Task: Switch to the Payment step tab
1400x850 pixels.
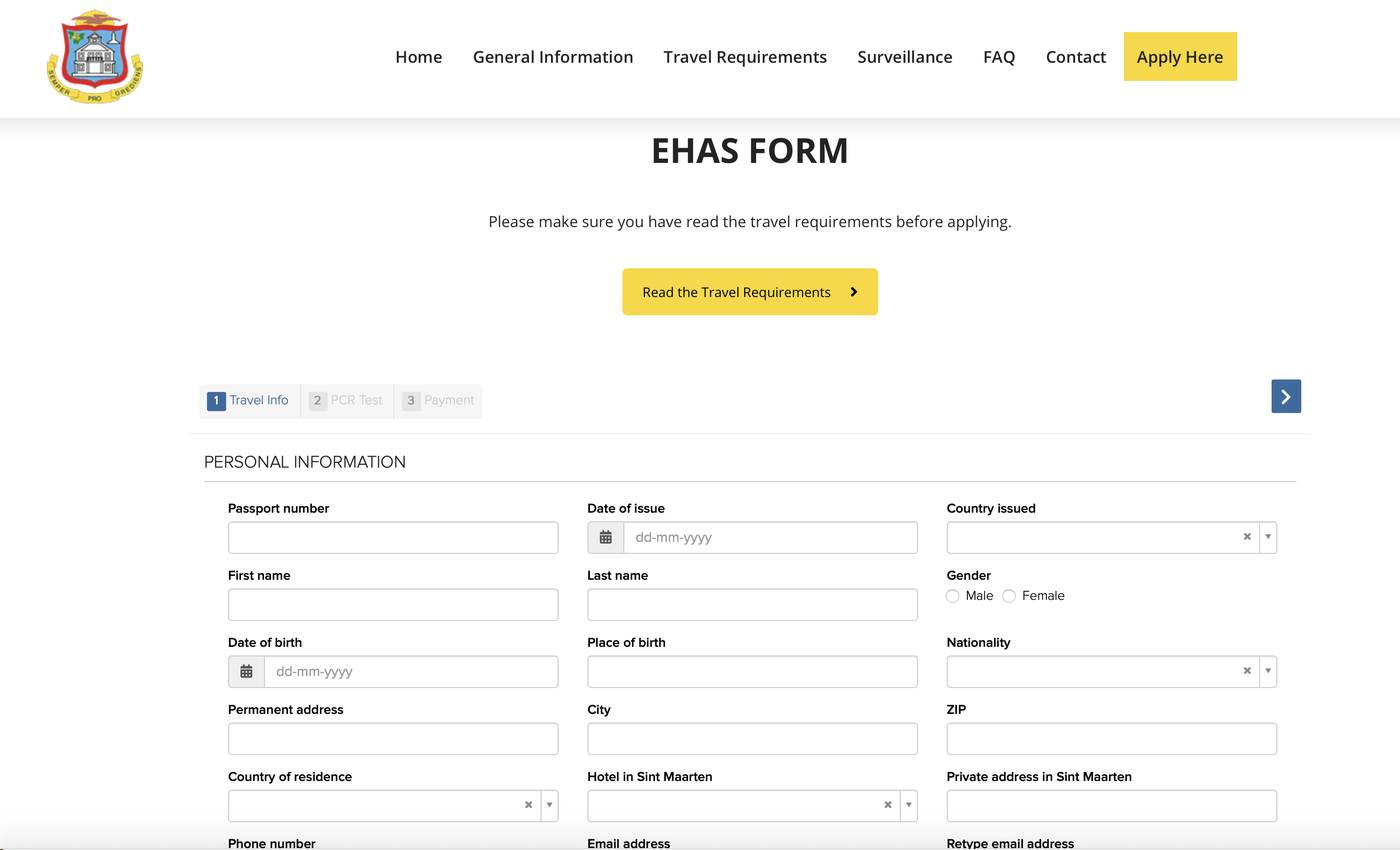Action: coord(438,401)
